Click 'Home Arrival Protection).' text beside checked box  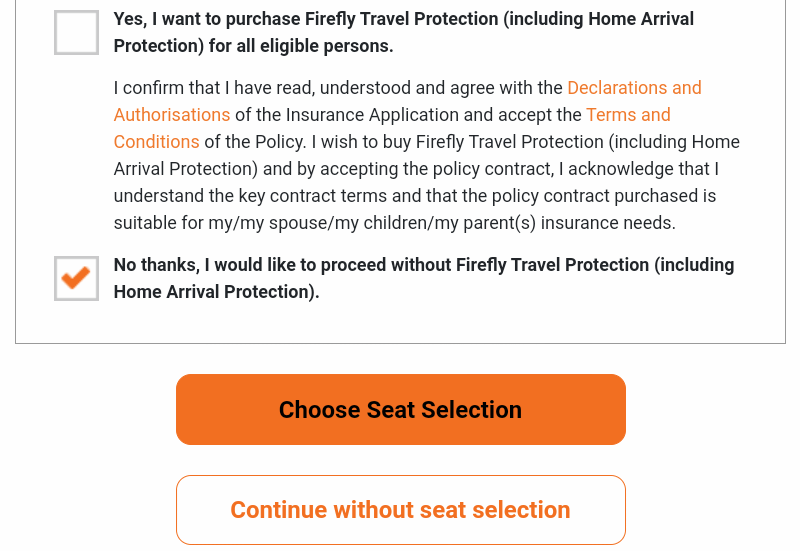[x=216, y=292]
